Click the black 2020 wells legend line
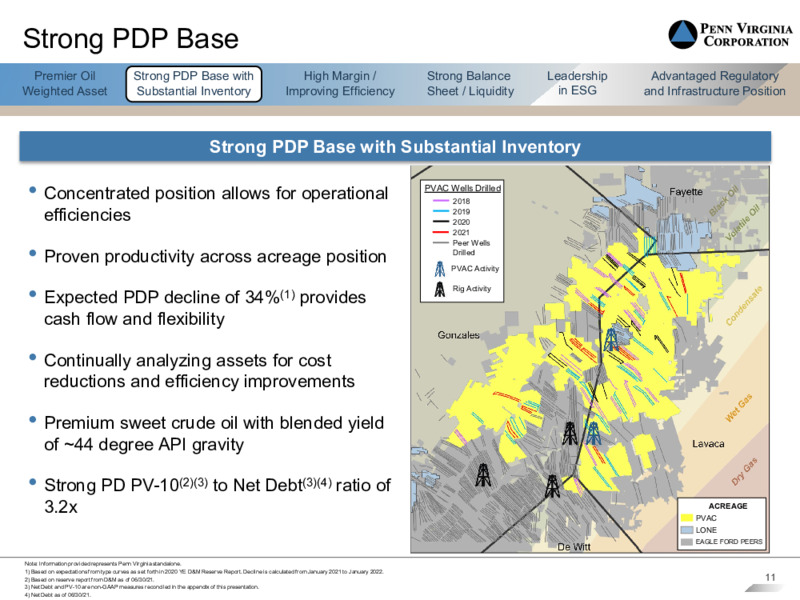This screenshot has height=600, width=800. pyautogui.click(x=440, y=222)
